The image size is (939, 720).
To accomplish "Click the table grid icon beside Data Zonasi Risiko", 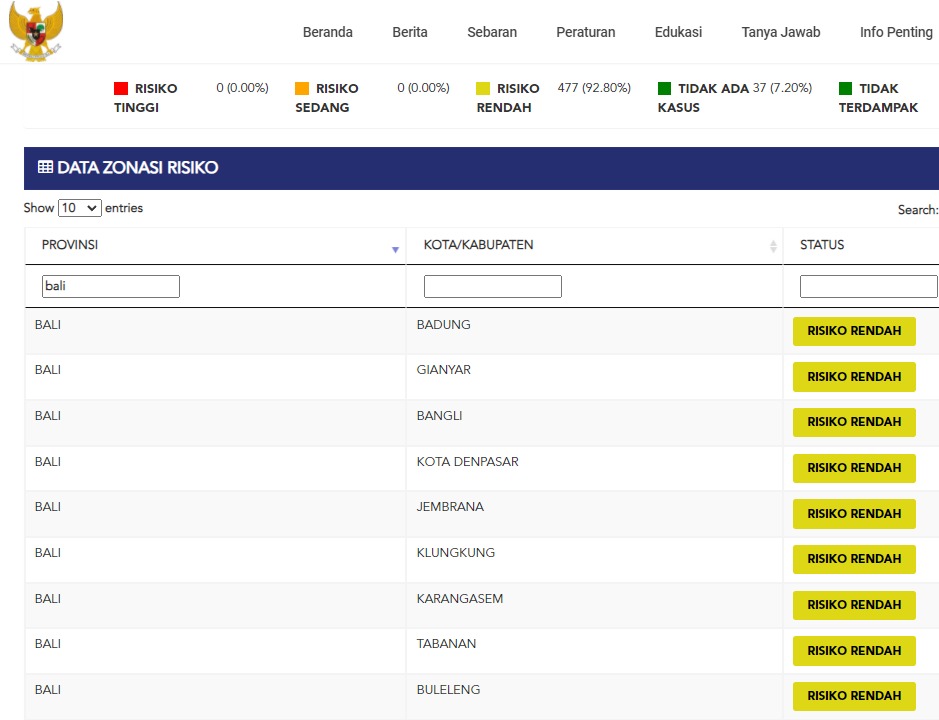I will click(x=45, y=168).
